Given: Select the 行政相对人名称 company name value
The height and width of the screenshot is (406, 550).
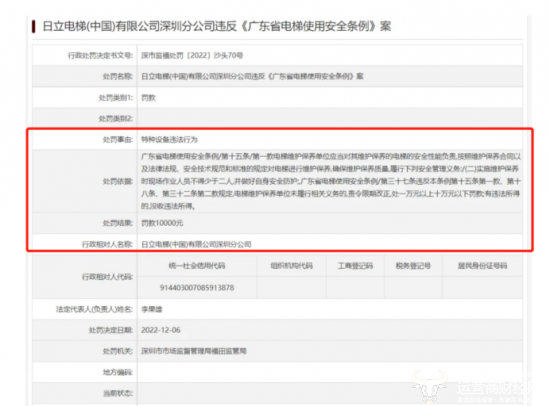Looking at the screenshot, I should 196,244.
